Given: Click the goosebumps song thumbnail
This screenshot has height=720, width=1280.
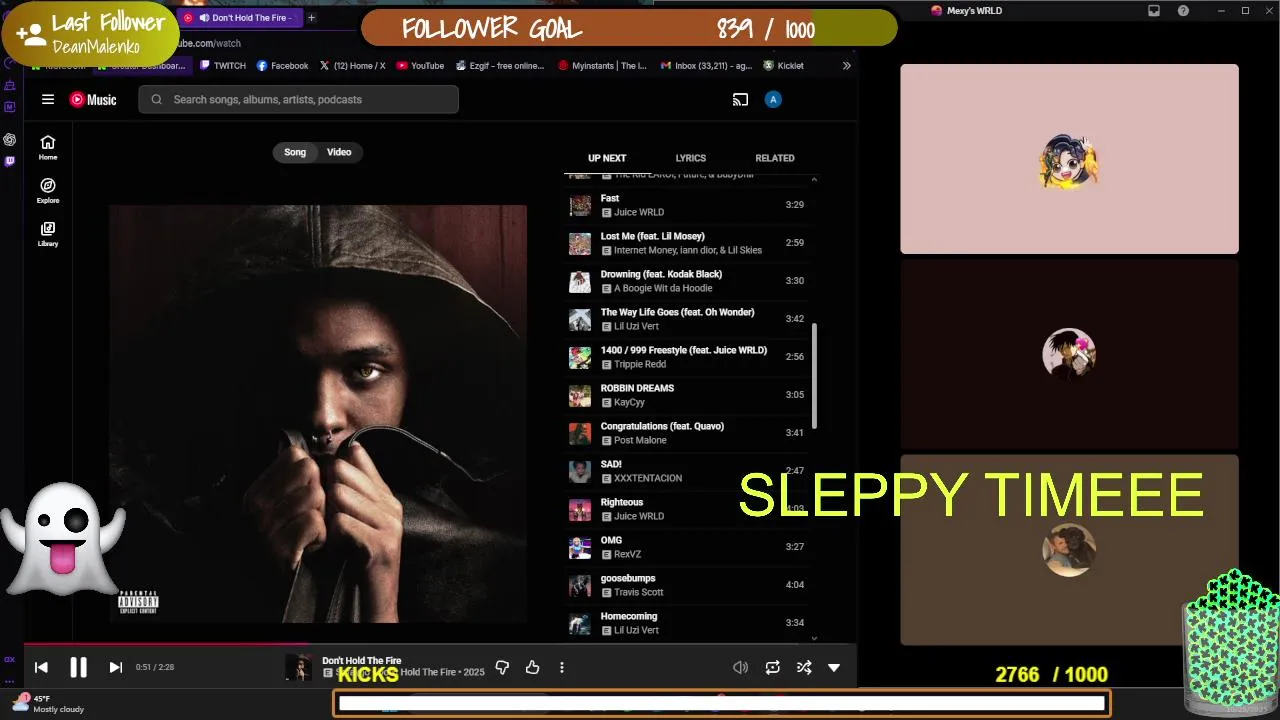Looking at the screenshot, I should 580,585.
